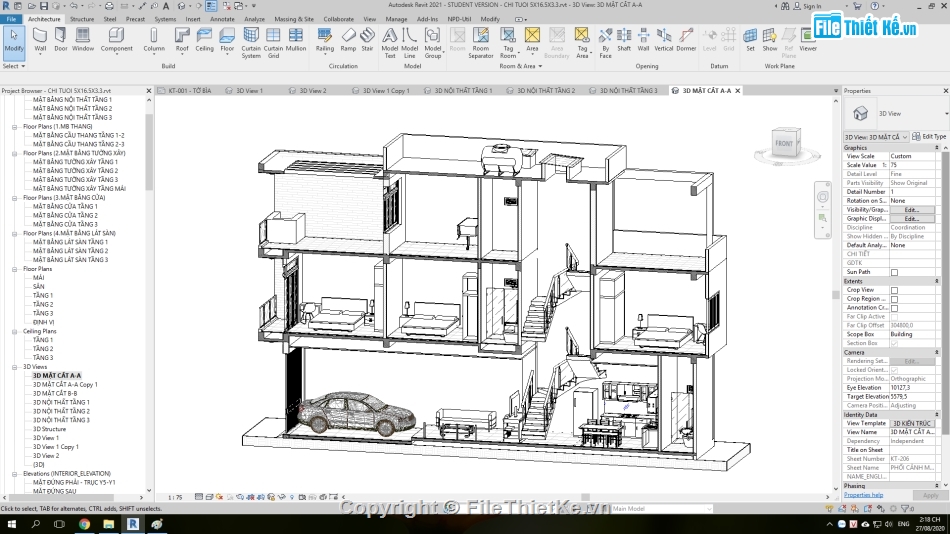Open the 3D MẶT CẮT B-B view
This screenshot has width=950, height=534.
pos(55,393)
